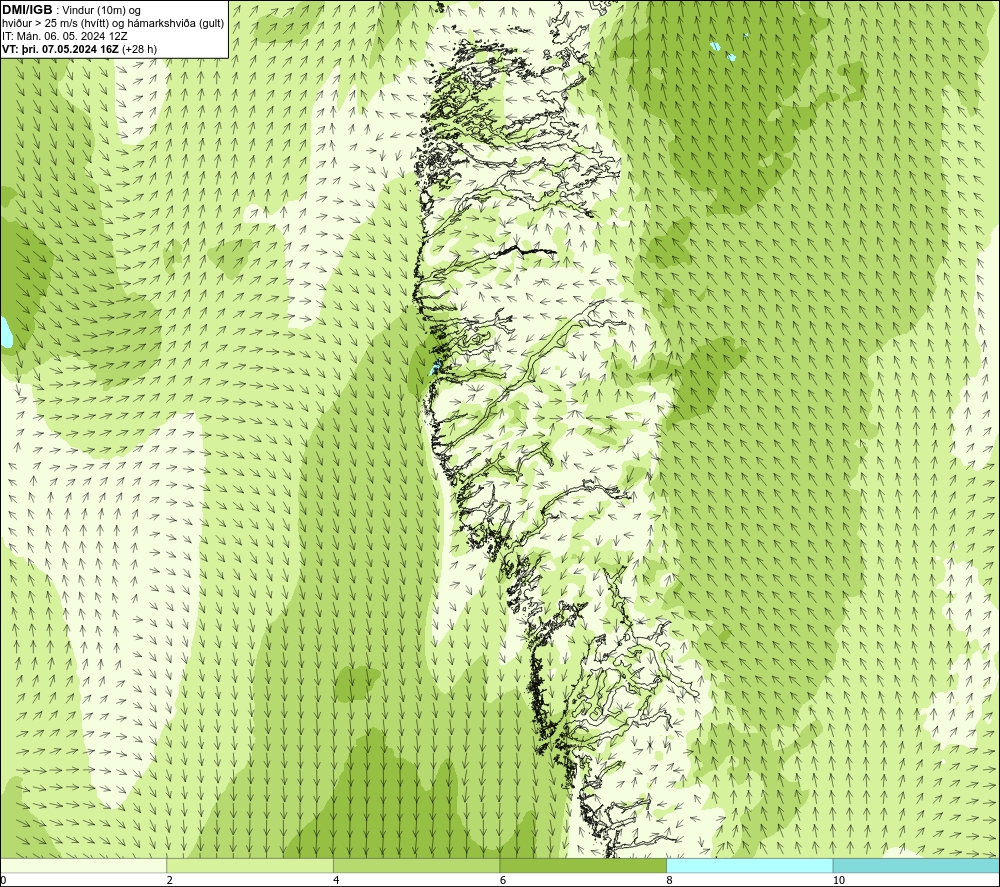Choose the 6–8 m/s dark green legend band
Image resolution: width=1000 pixels, height=887 pixels.
[x=583, y=865]
